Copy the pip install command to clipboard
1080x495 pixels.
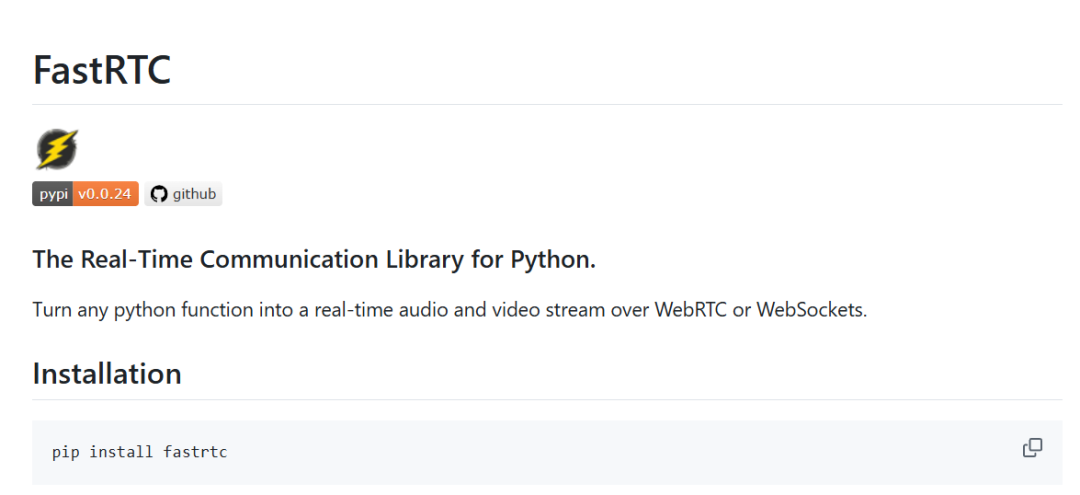pyautogui.click(x=1032, y=448)
